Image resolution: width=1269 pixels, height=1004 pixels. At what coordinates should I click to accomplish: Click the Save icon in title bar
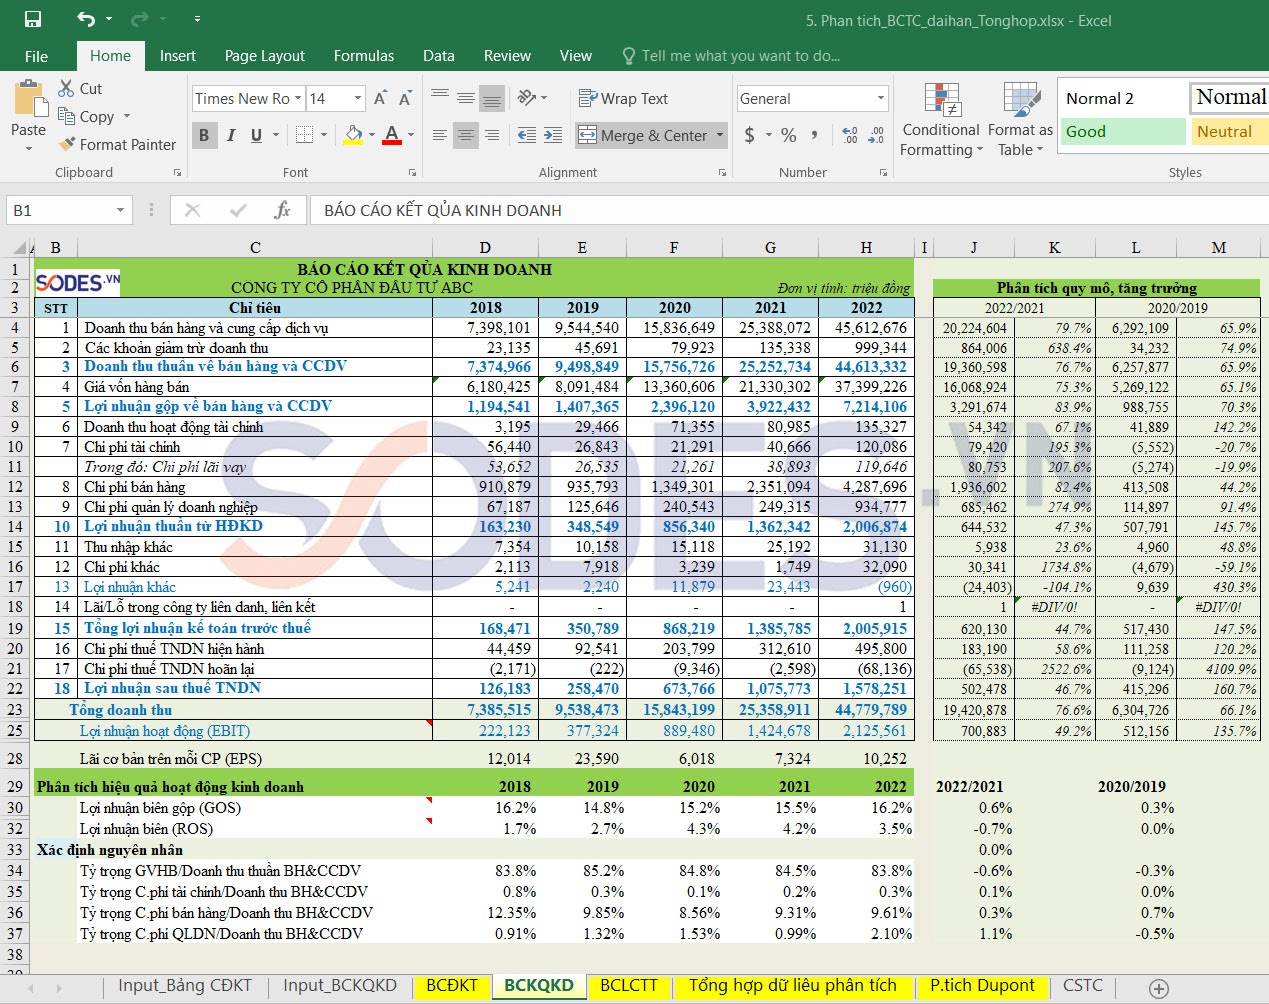[x=33, y=20]
